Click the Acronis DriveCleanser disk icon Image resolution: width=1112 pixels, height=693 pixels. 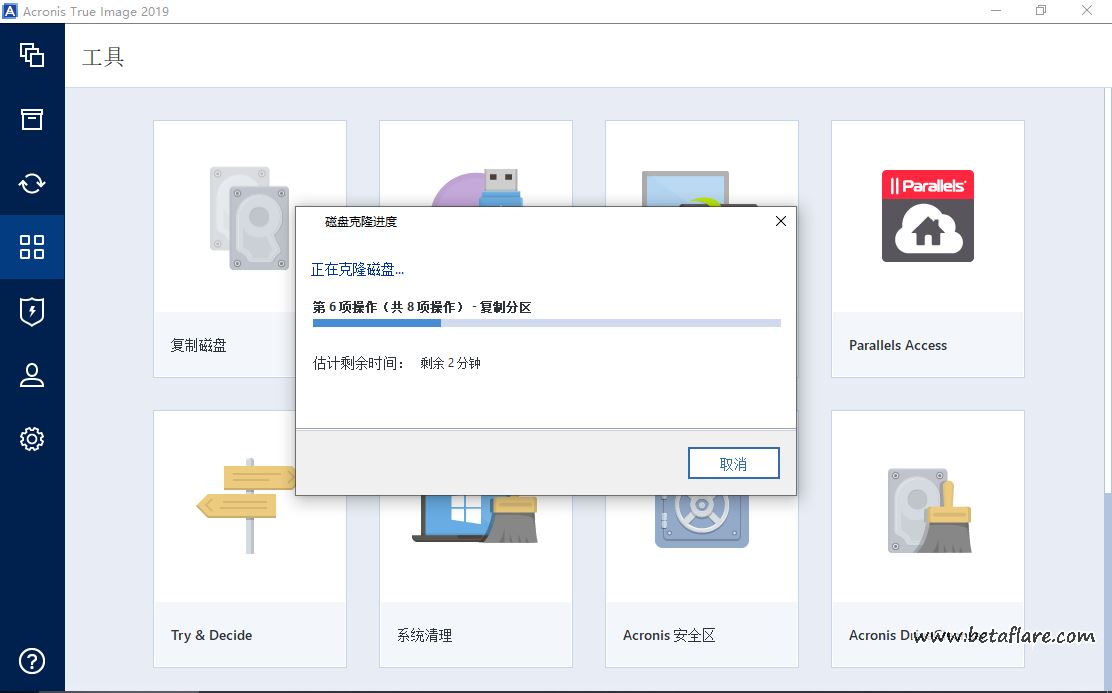coord(929,510)
